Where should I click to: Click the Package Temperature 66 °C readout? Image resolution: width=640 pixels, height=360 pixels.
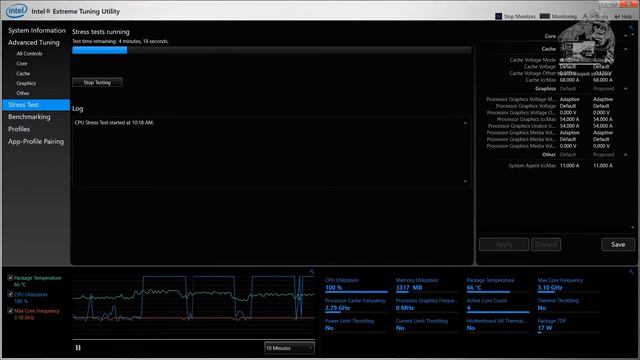(498, 284)
